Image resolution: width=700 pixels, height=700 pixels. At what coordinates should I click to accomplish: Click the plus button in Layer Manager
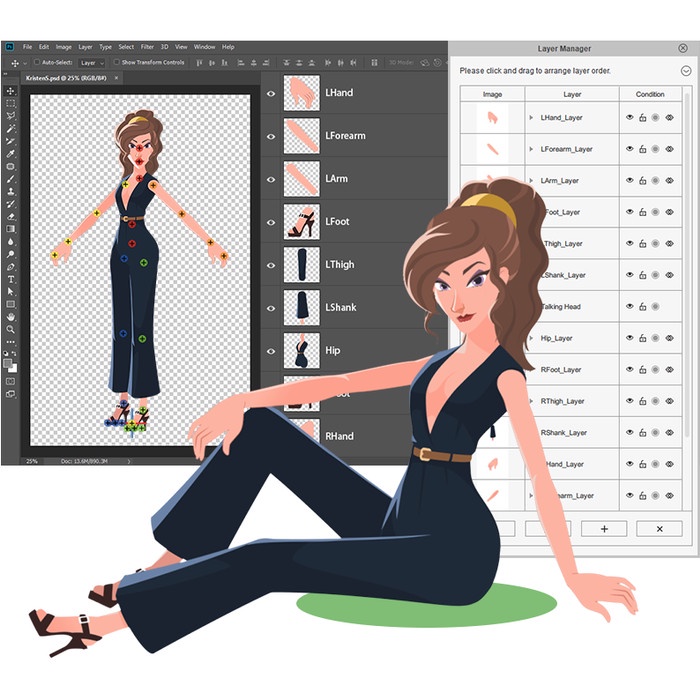pos(603,528)
